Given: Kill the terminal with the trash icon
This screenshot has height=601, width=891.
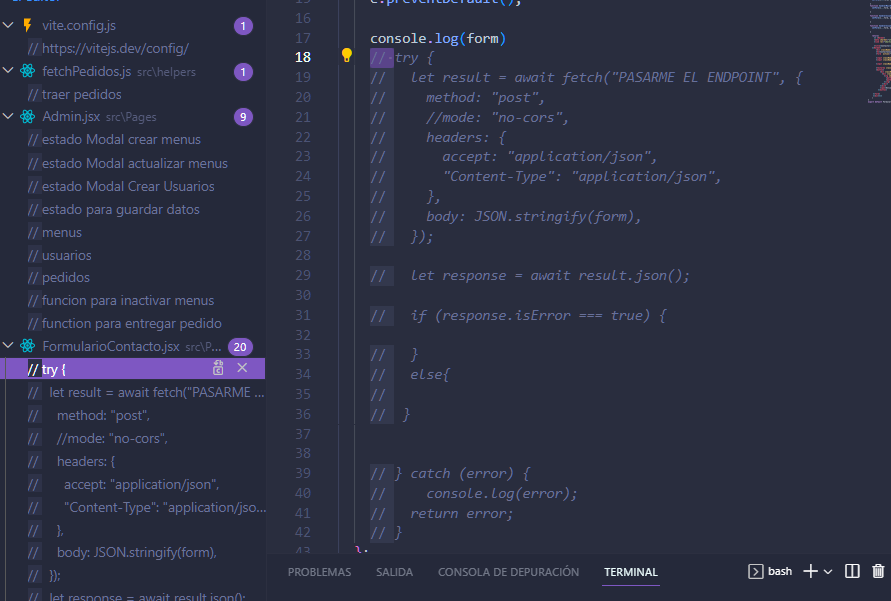Looking at the screenshot, I should [x=877, y=570].
